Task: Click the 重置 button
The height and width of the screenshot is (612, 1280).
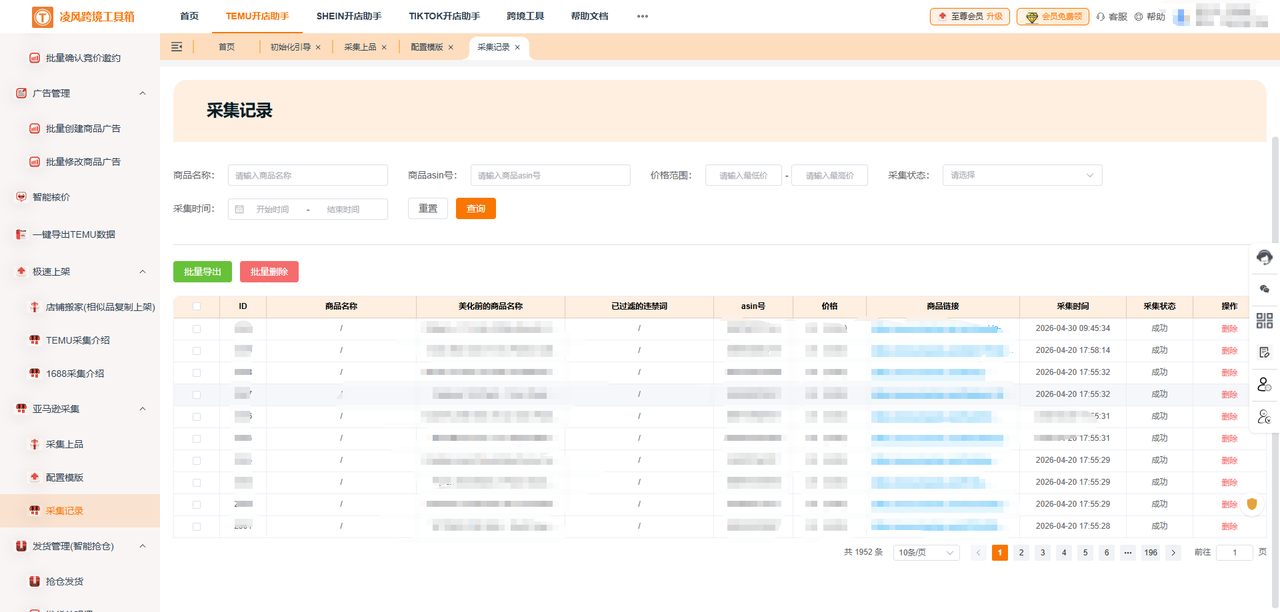Action: click(x=428, y=208)
